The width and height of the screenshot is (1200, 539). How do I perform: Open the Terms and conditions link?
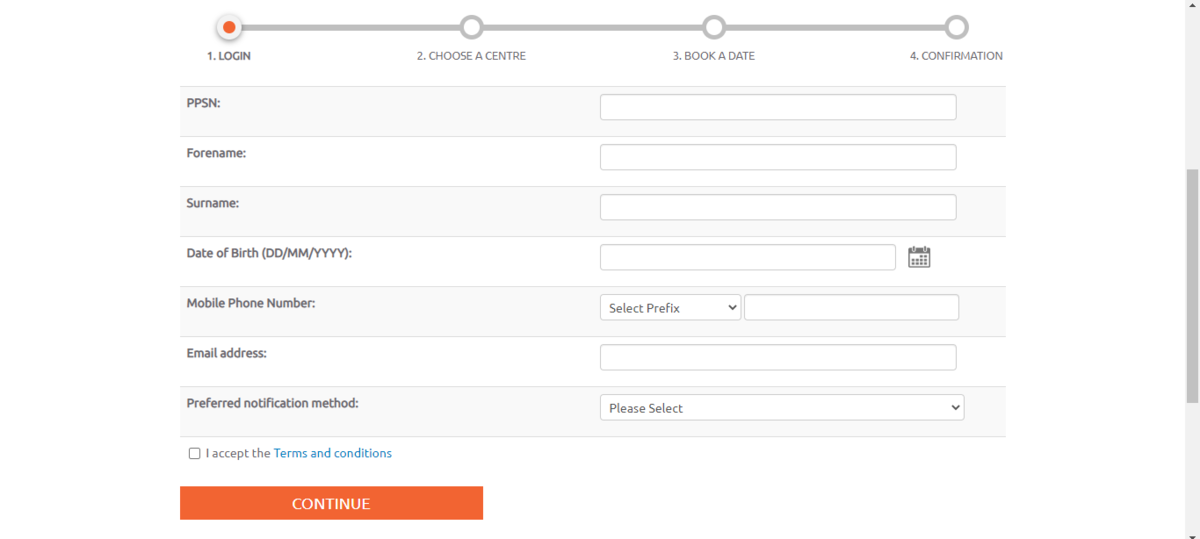click(333, 453)
